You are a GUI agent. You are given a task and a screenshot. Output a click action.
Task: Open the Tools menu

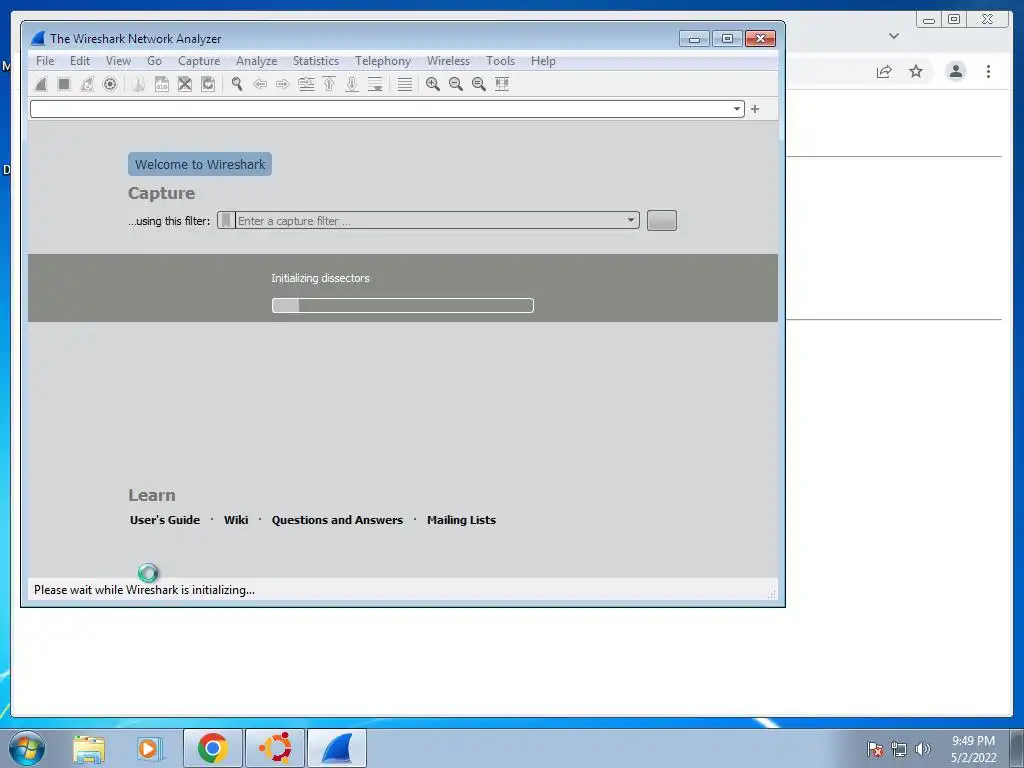500,61
